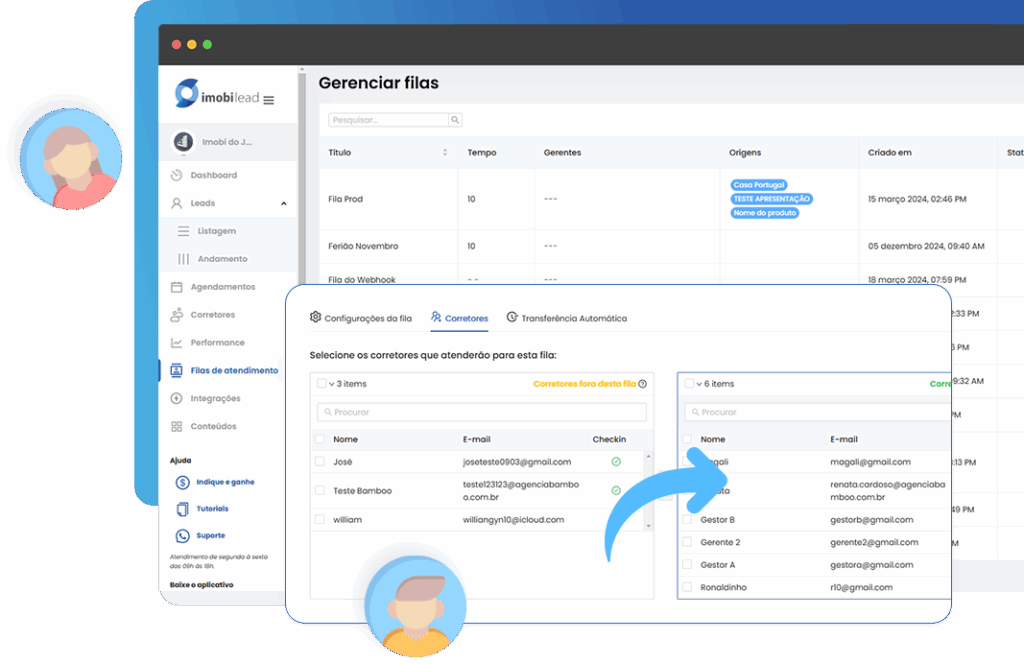Image resolution: width=1024 pixels, height=664 pixels.
Task: Open the Suporte link
Action: tap(210, 536)
